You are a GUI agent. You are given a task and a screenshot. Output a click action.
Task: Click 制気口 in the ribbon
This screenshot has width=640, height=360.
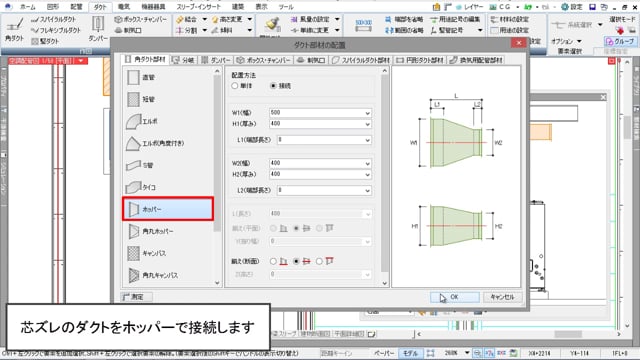[128, 30]
